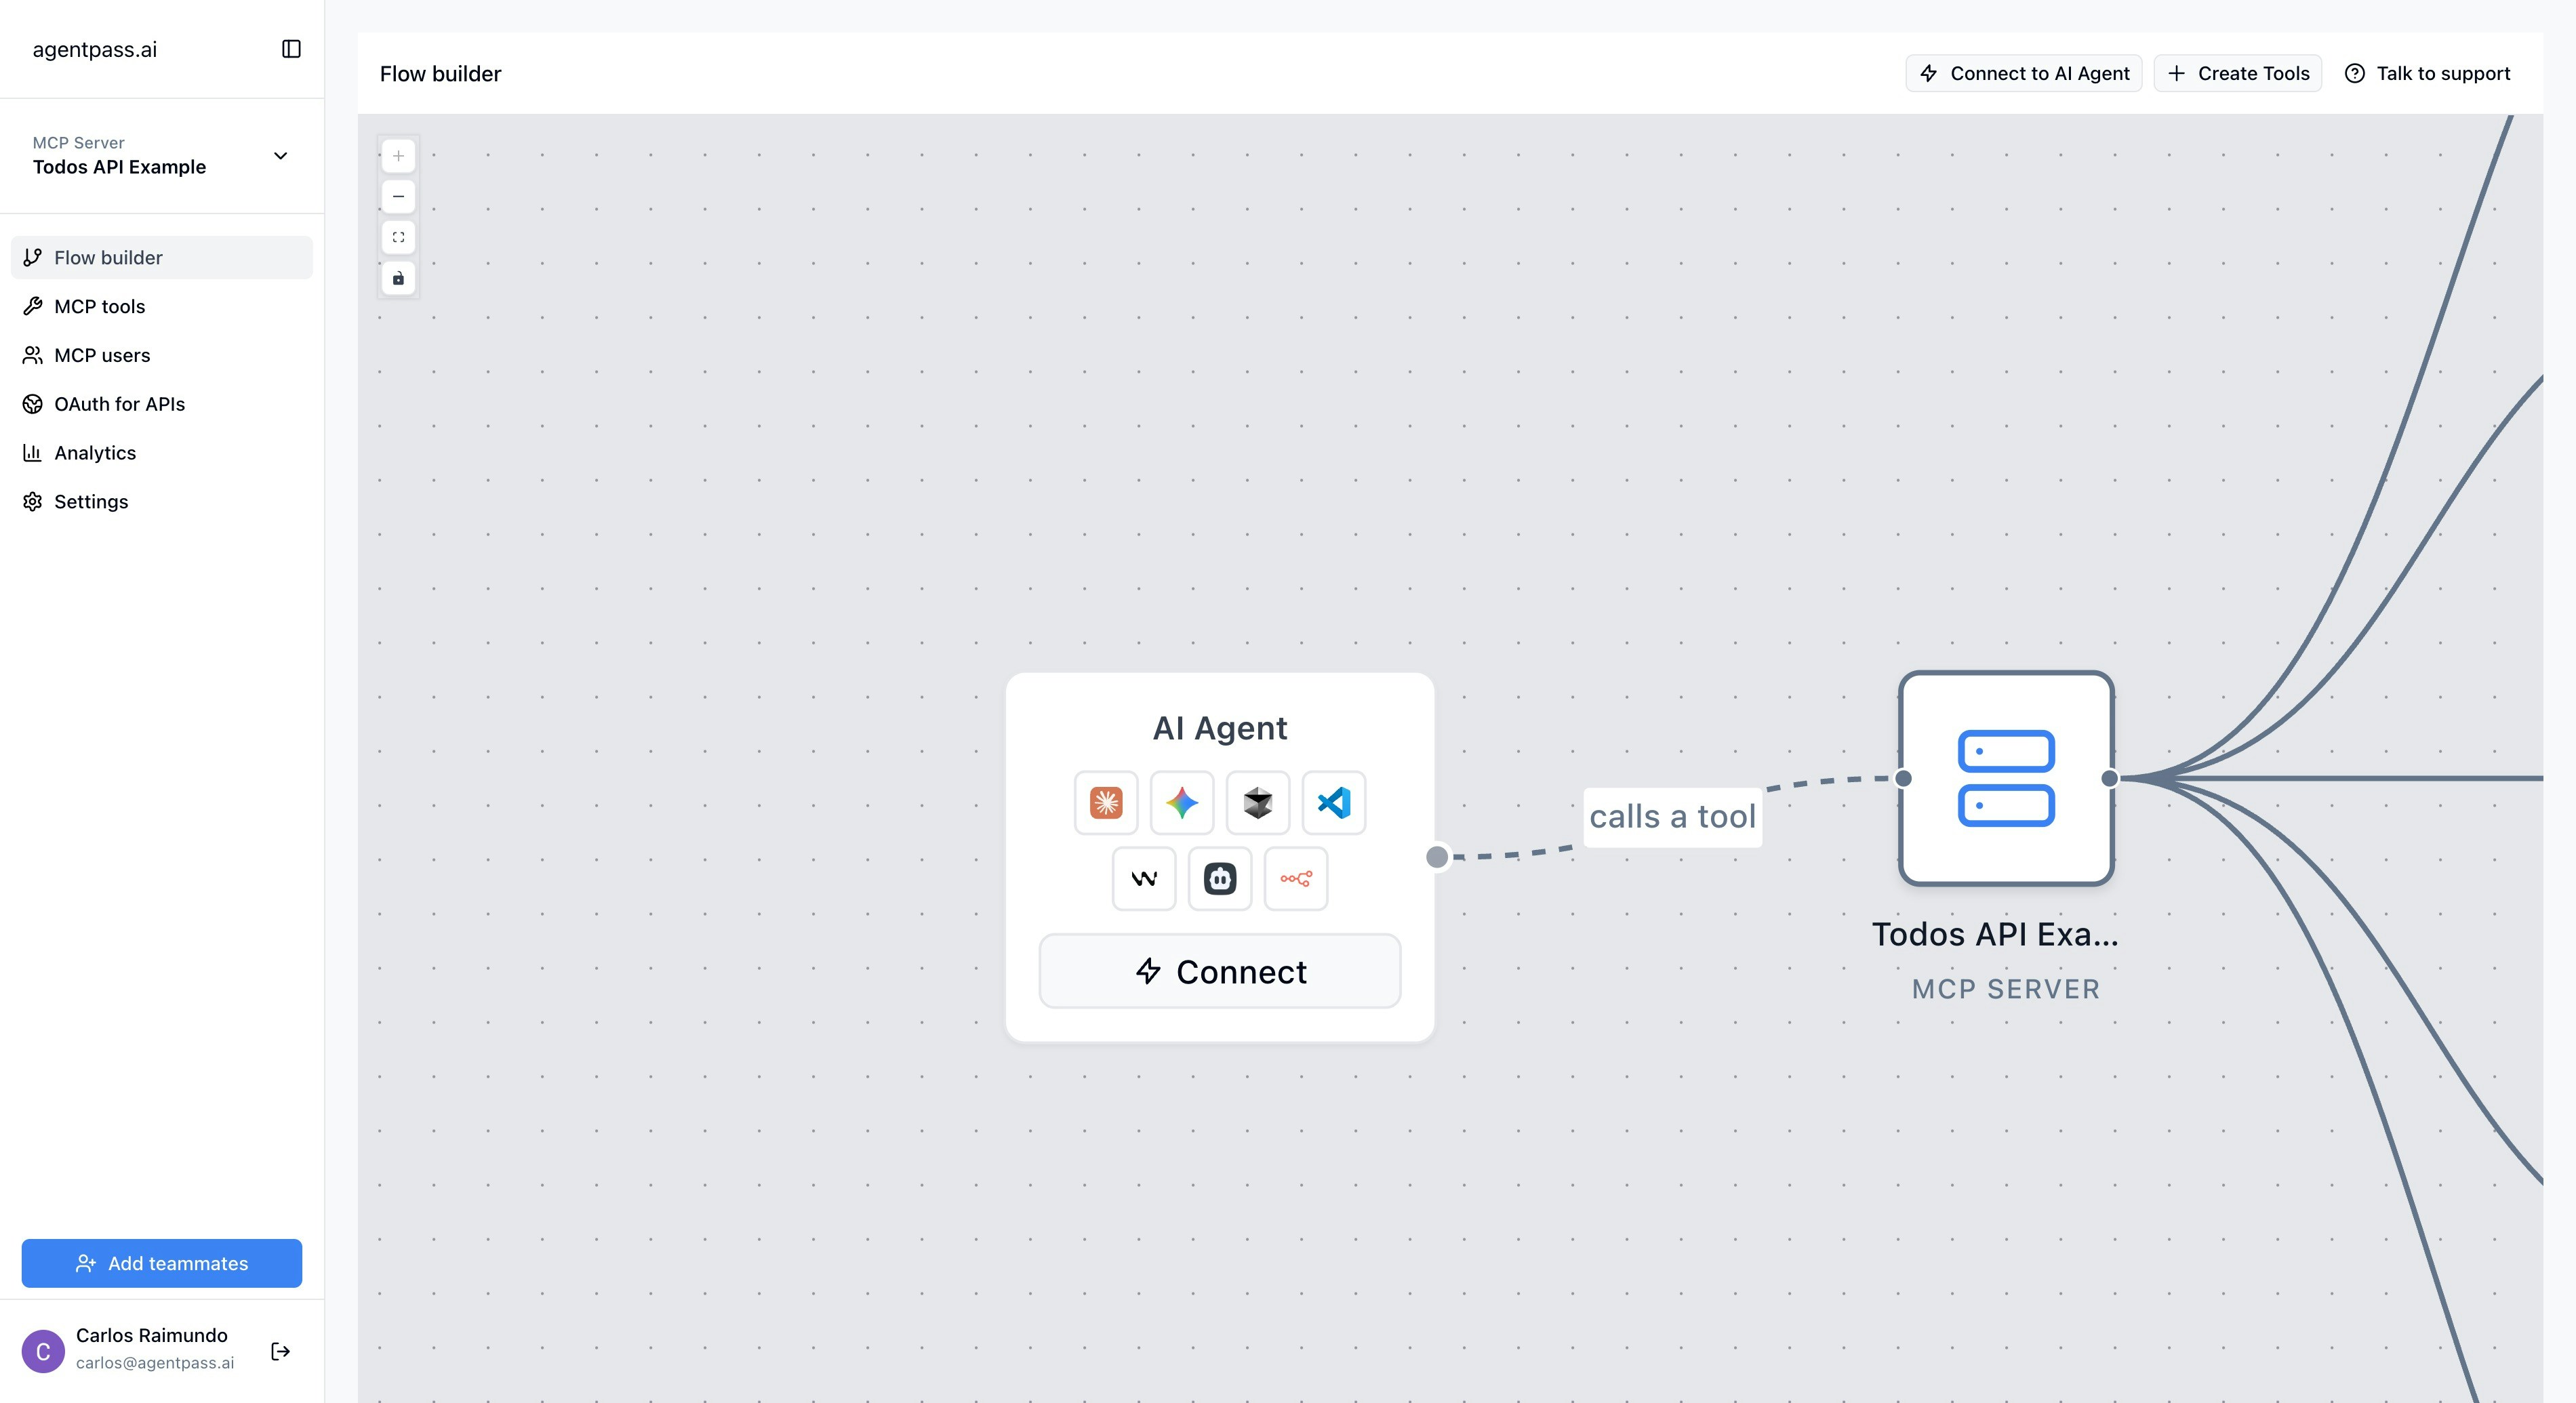Click the Claude icon in AI Agent card
Viewport: 2576px width, 1403px height.
[x=1105, y=802]
